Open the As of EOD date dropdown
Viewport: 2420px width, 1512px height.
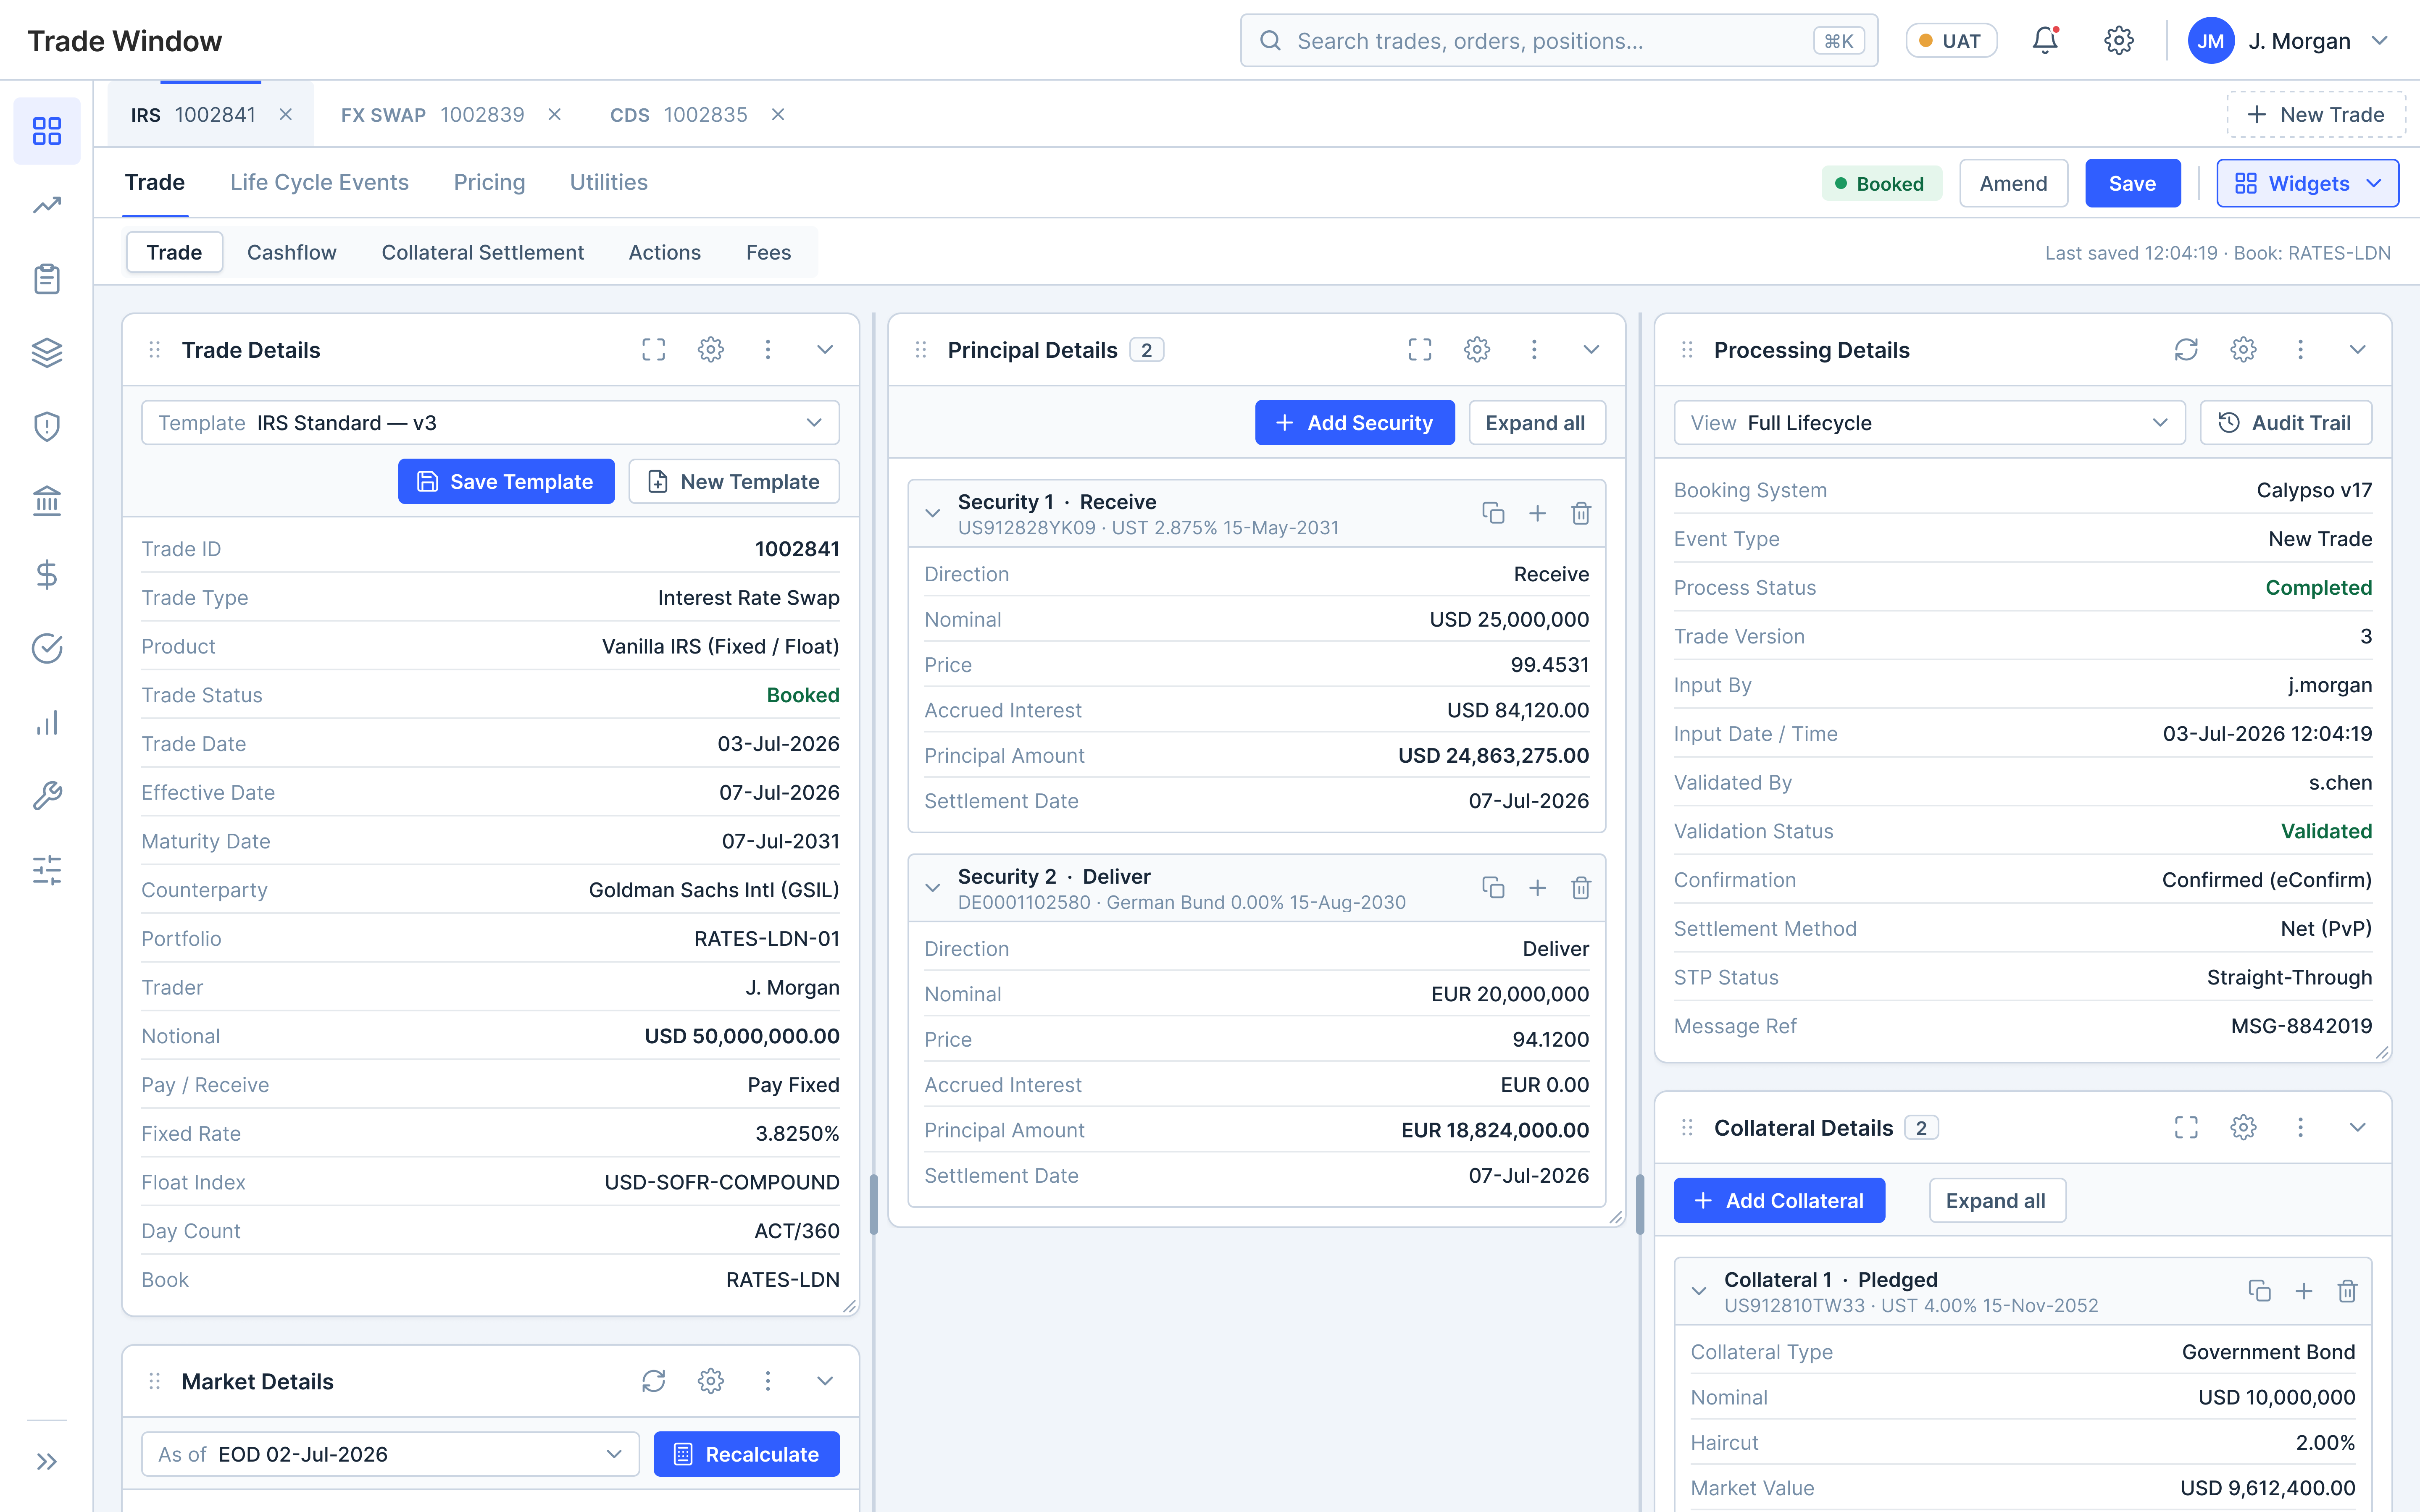click(x=390, y=1454)
